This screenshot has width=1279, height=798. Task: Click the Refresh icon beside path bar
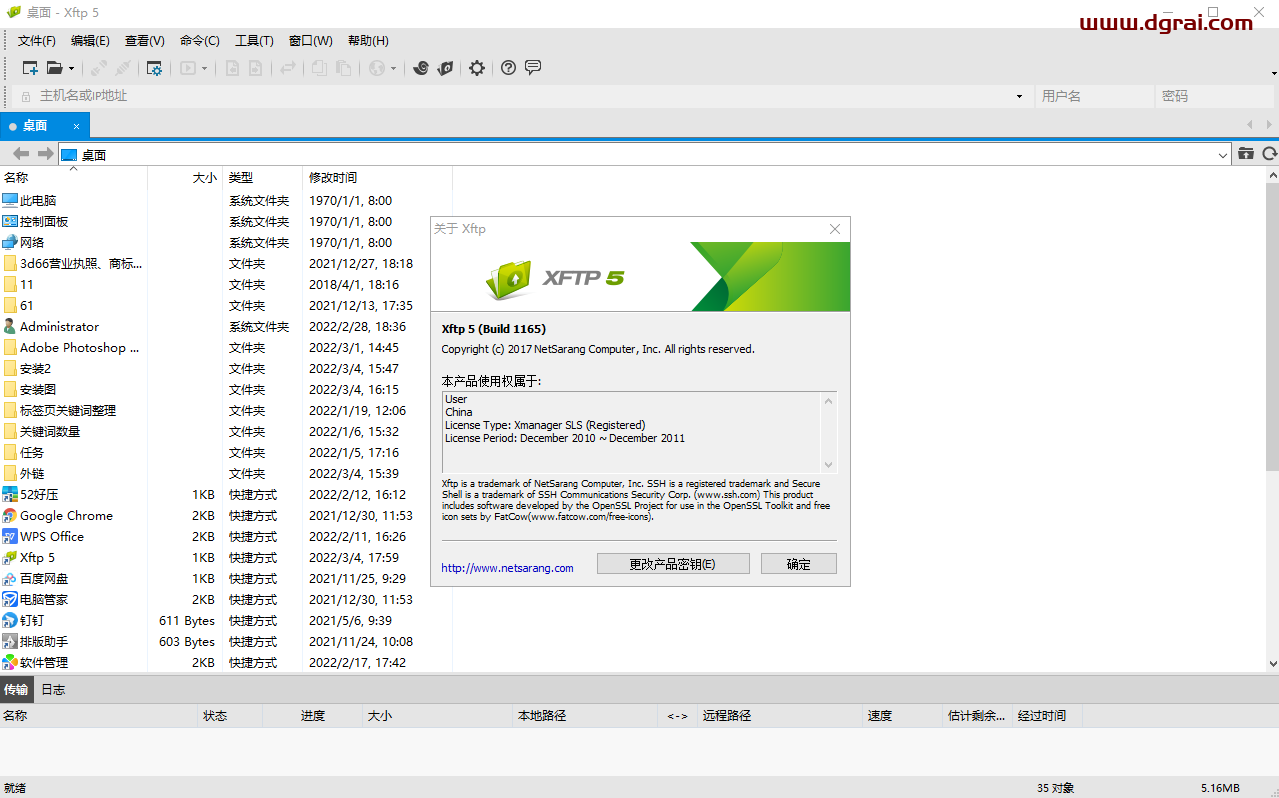point(1269,153)
